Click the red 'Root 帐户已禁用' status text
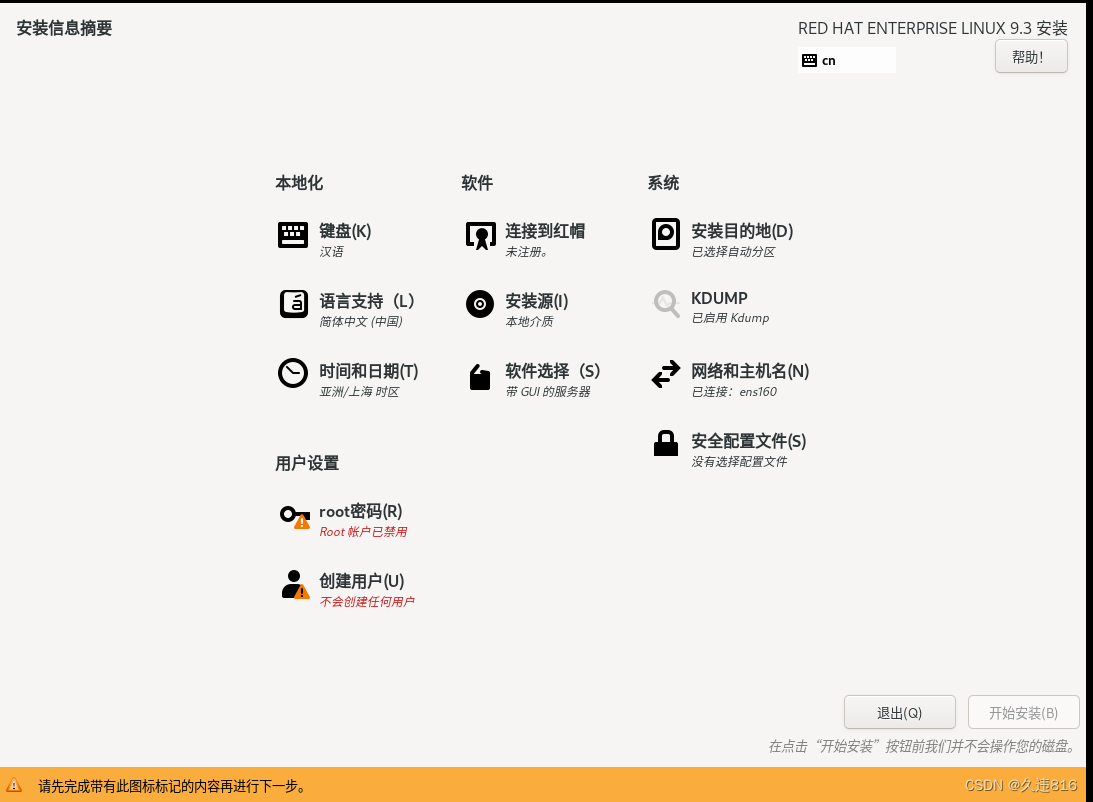The height and width of the screenshot is (802, 1093). coord(363,532)
